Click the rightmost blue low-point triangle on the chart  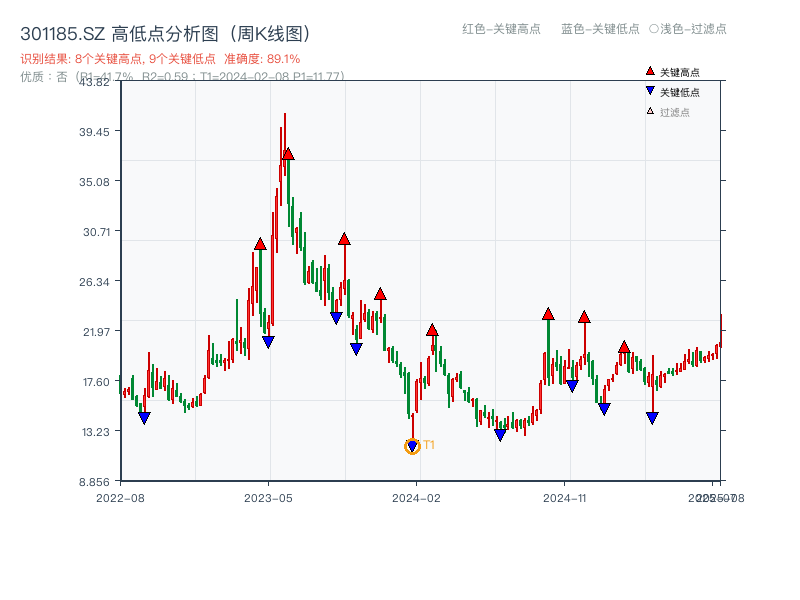point(652,418)
